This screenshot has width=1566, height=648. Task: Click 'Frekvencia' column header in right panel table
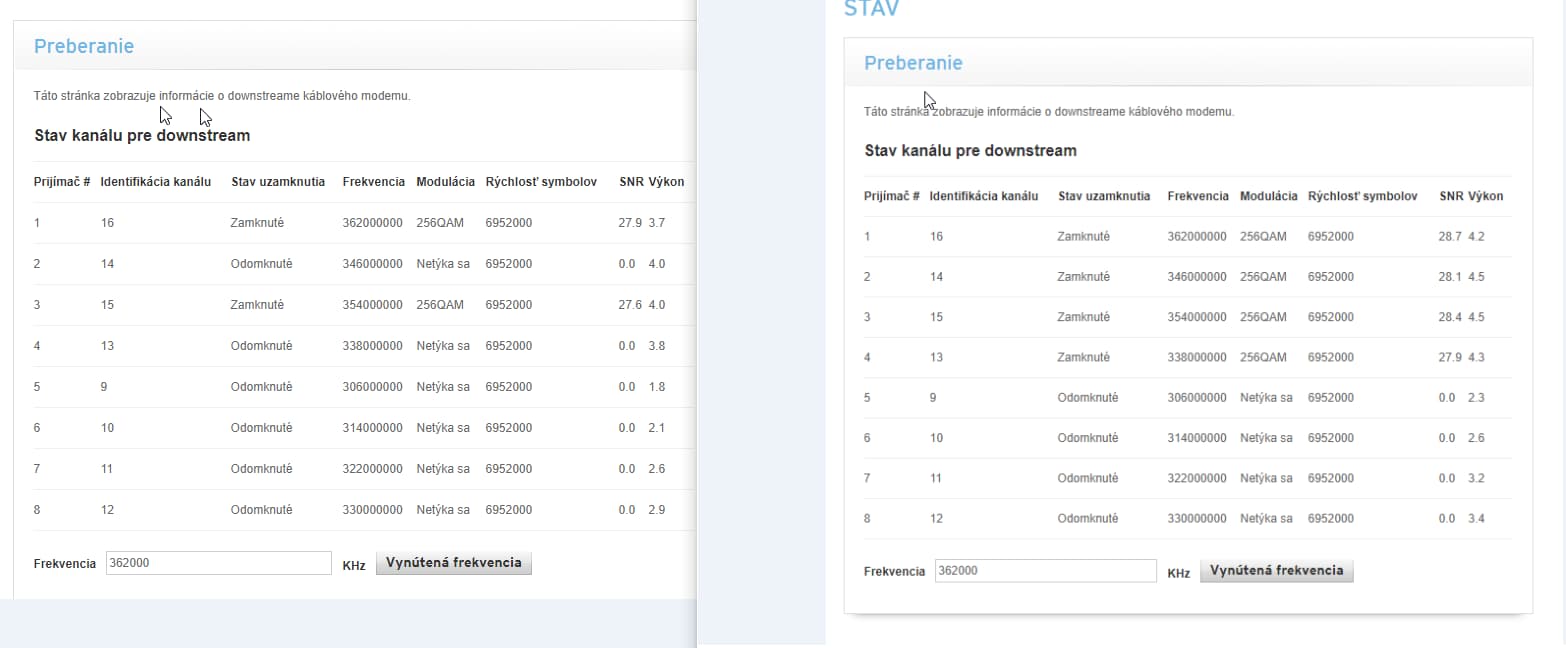click(1198, 197)
